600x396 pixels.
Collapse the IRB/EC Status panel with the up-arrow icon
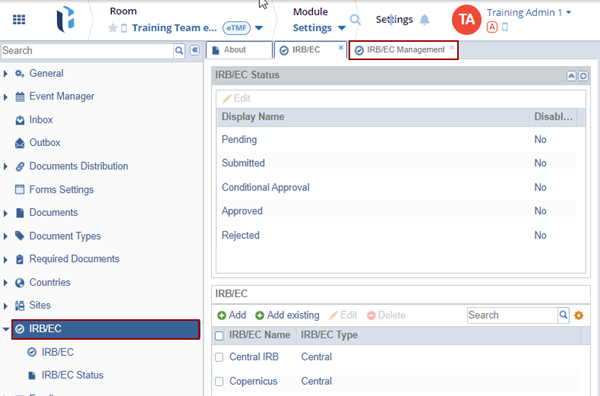tap(571, 76)
